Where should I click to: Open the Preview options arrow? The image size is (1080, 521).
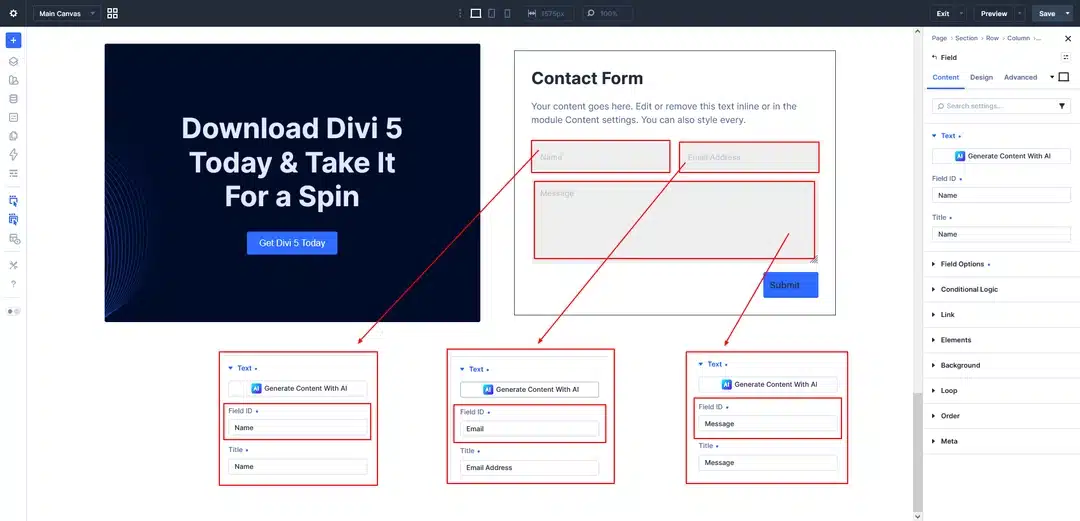click(x=1020, y=13)
